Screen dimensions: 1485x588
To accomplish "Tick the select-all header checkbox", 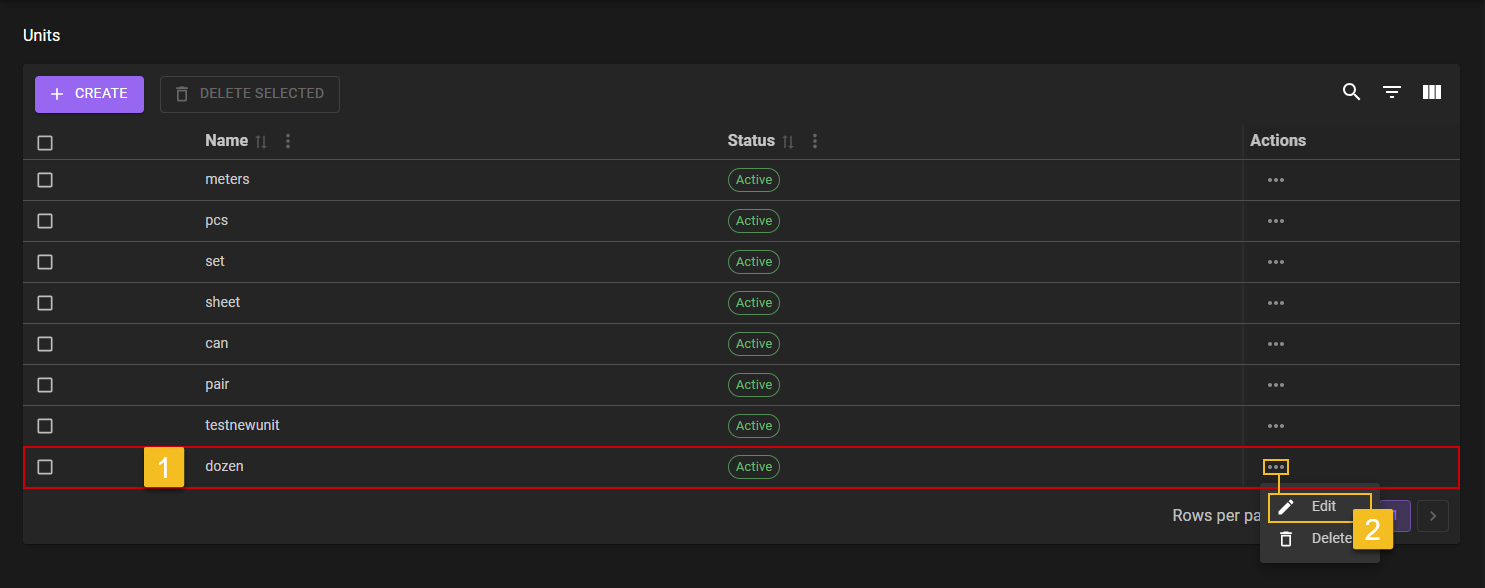I will pos(45,143).
